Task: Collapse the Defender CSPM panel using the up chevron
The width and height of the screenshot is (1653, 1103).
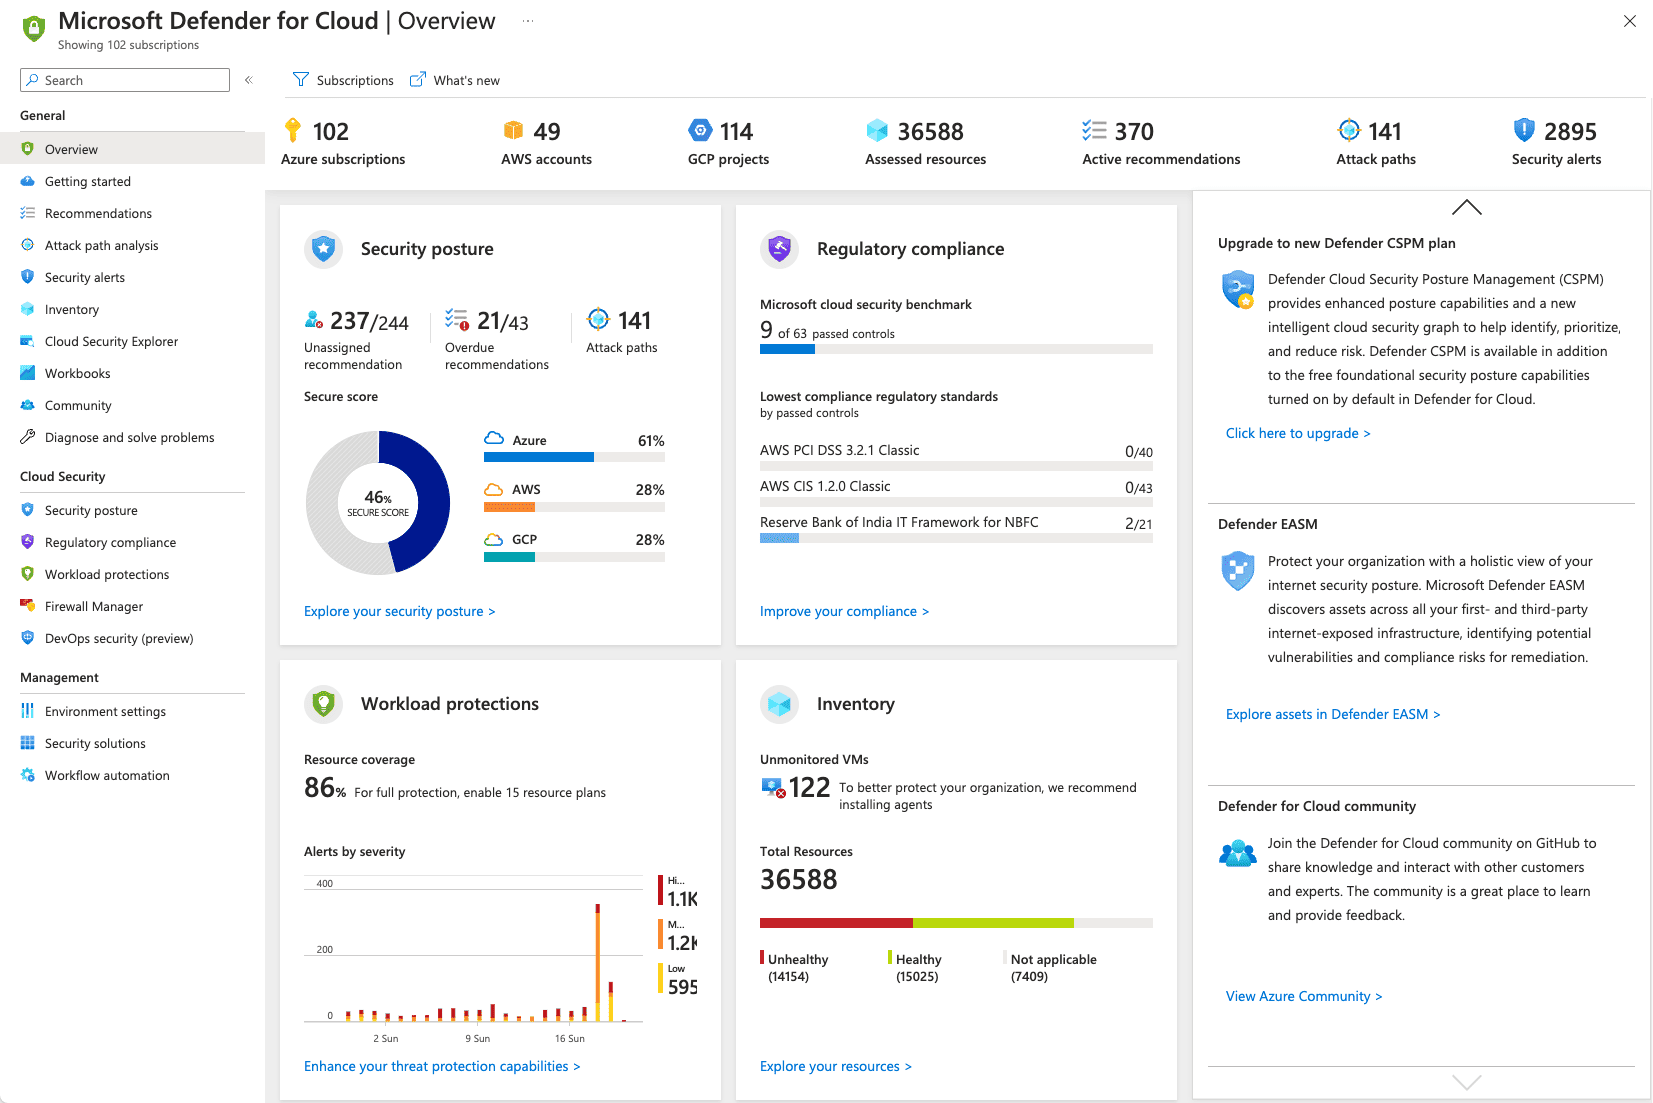Action: (1466, 207)
